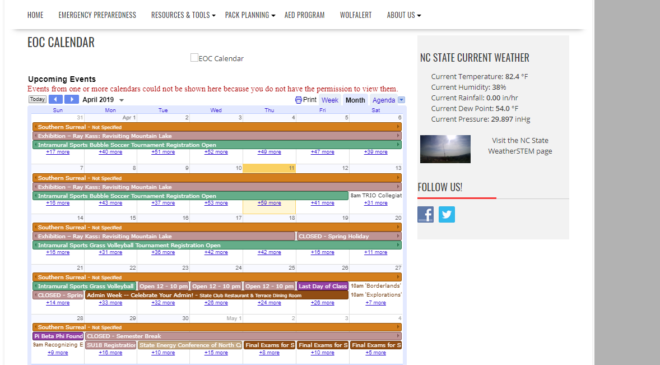660x365 pixels.
Task: Click the Print icon above calendar
Action: click(298, 100)
